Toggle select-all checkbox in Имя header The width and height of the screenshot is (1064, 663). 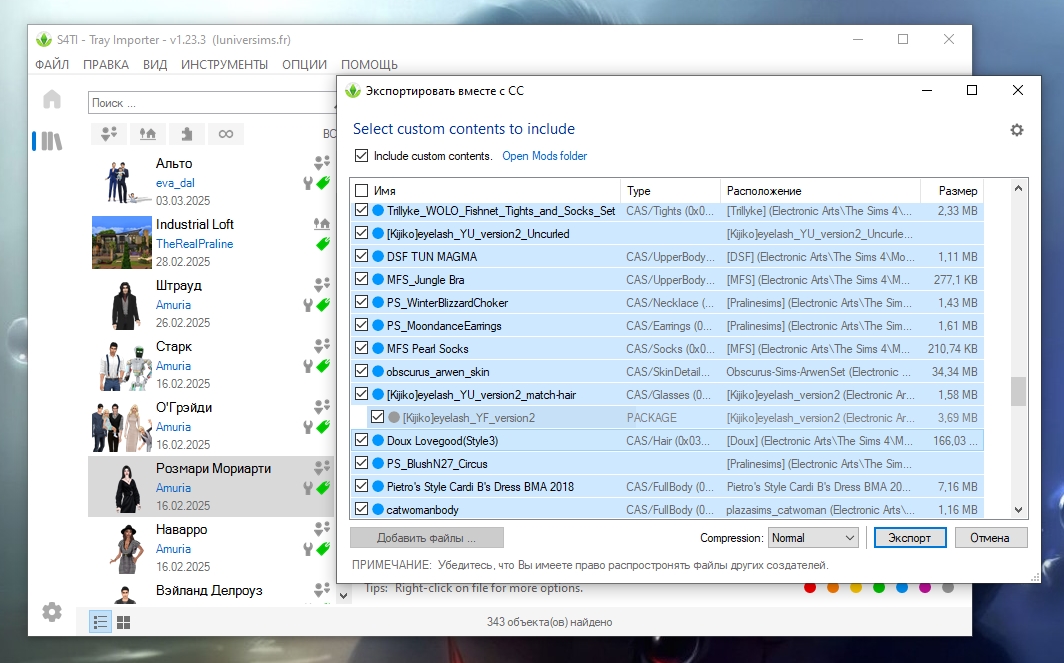(362, 191)
